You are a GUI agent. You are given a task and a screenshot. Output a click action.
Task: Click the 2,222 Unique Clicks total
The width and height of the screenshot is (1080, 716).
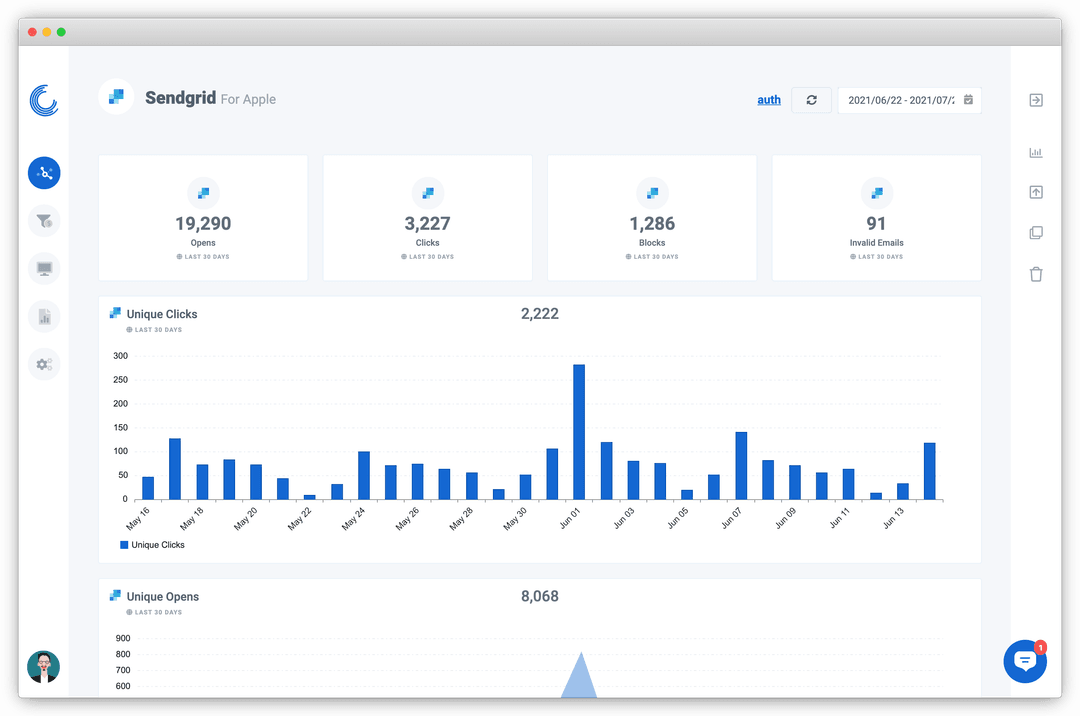(540, 314)
